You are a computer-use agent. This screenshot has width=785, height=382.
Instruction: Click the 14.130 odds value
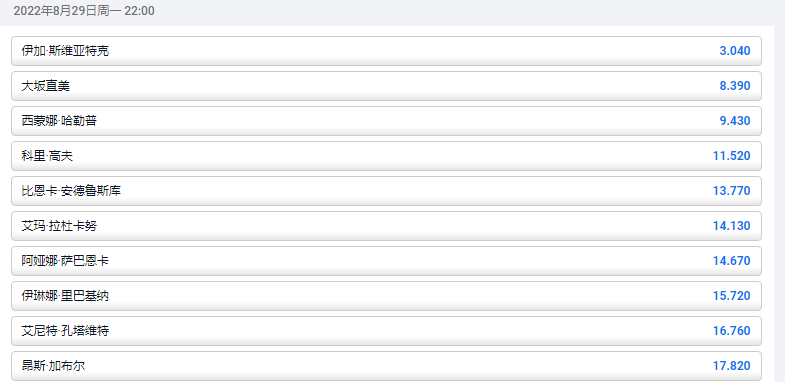click(x=731, y=226)
